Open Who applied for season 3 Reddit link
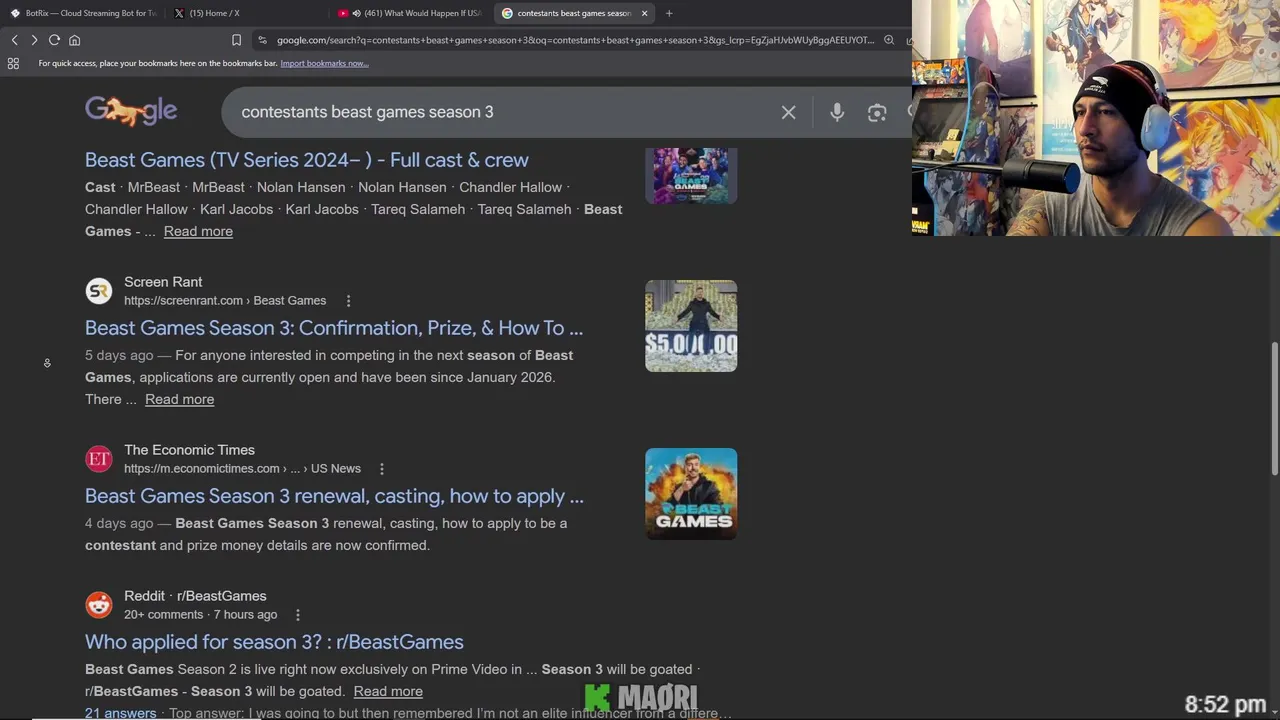The width and height of the screenshot is (1280, 720). pyautogui.click(x=274, y=642)
